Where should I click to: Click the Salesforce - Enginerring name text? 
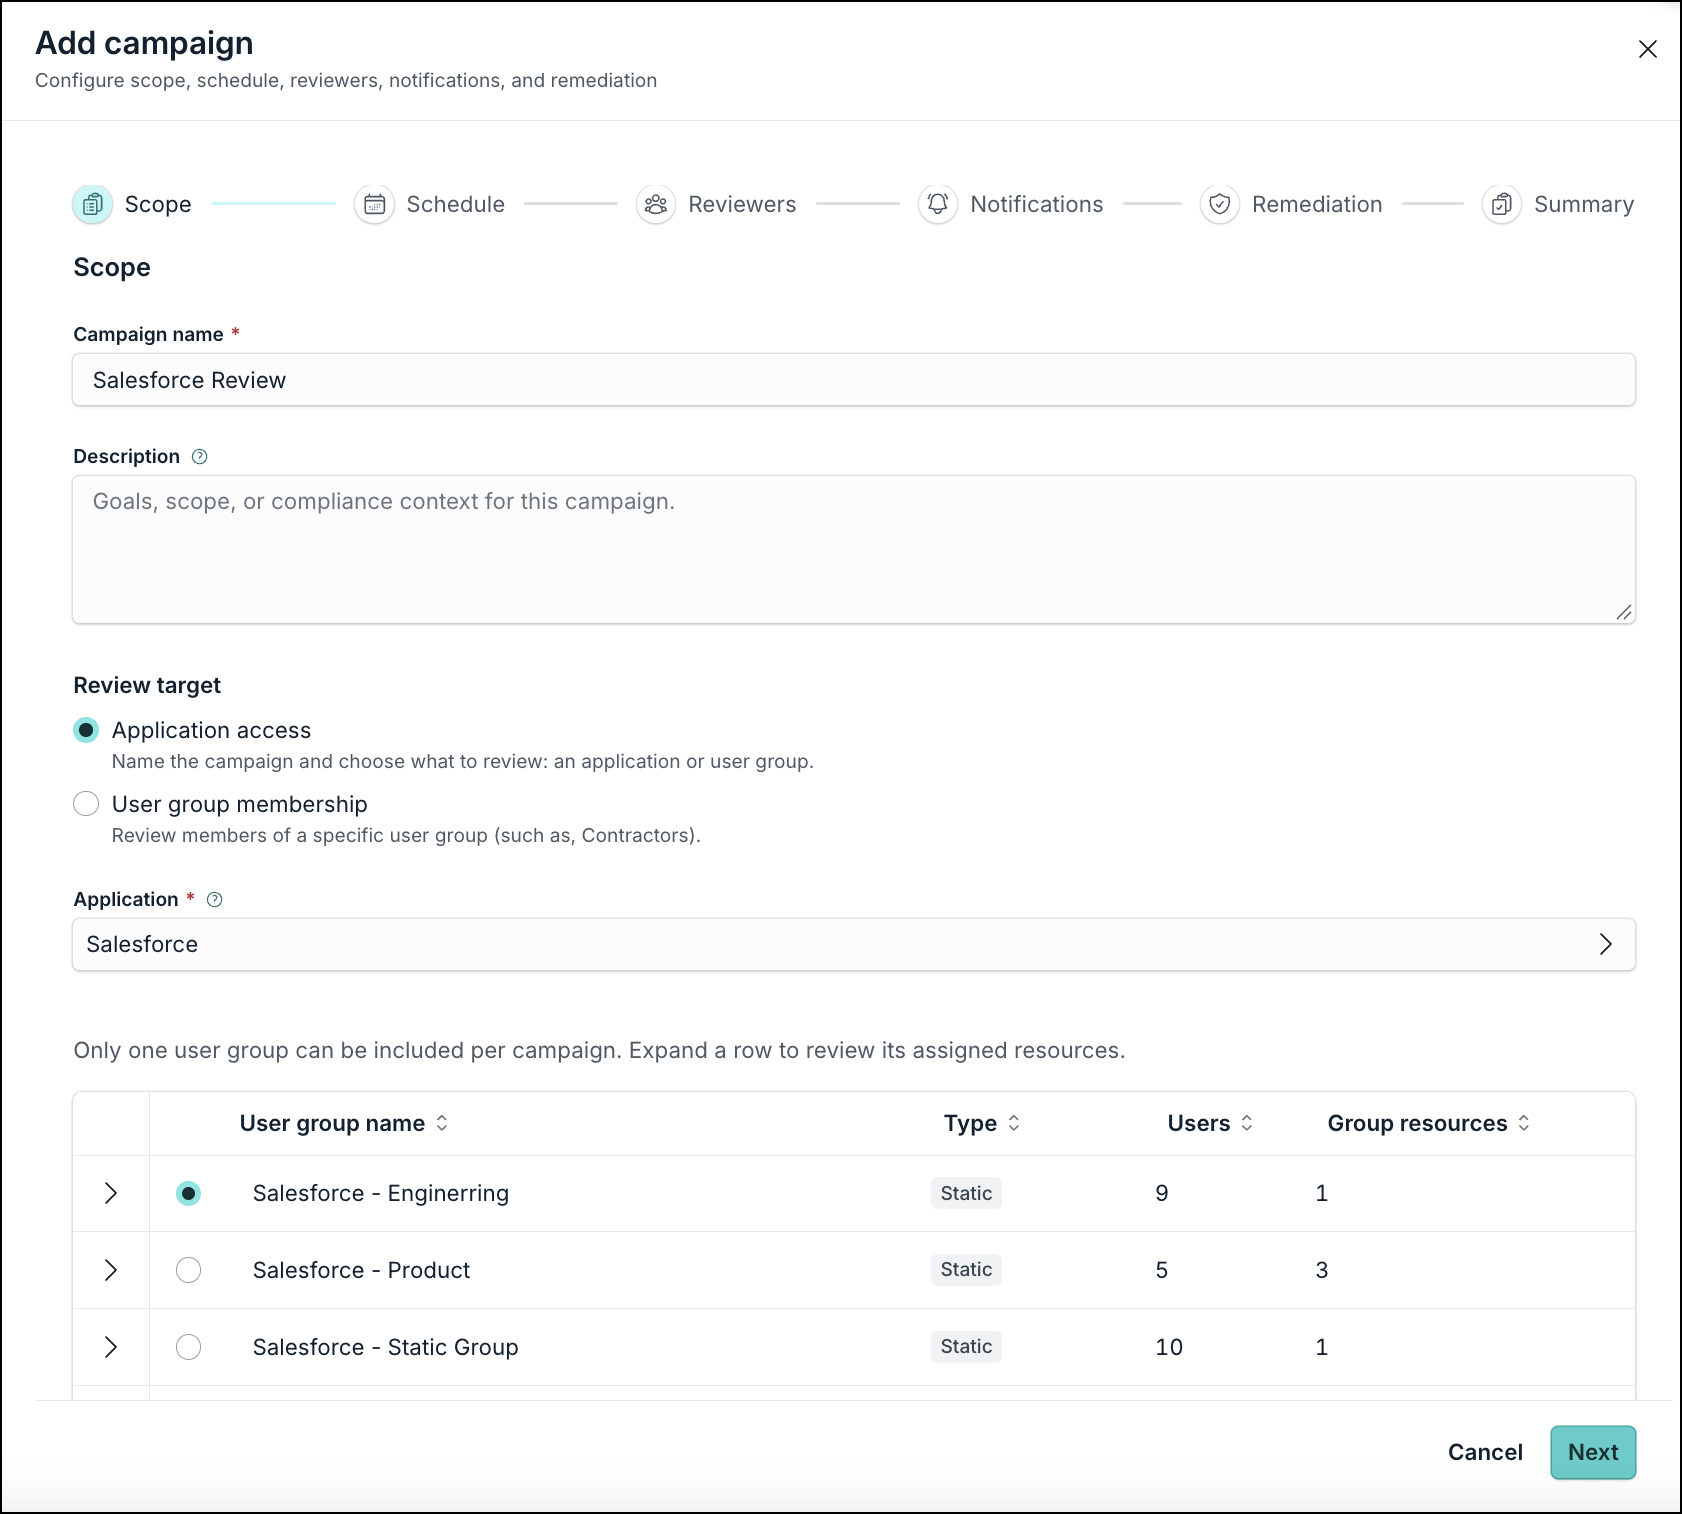click(381, 1193)
